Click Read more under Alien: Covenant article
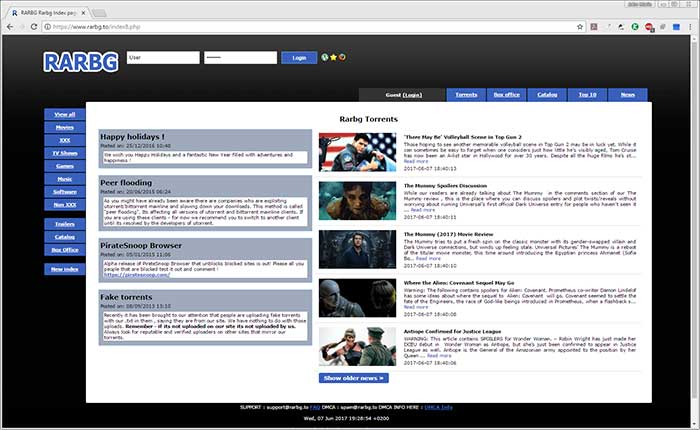The height and width of the screenshot is (430, 700). click(416, 307)
